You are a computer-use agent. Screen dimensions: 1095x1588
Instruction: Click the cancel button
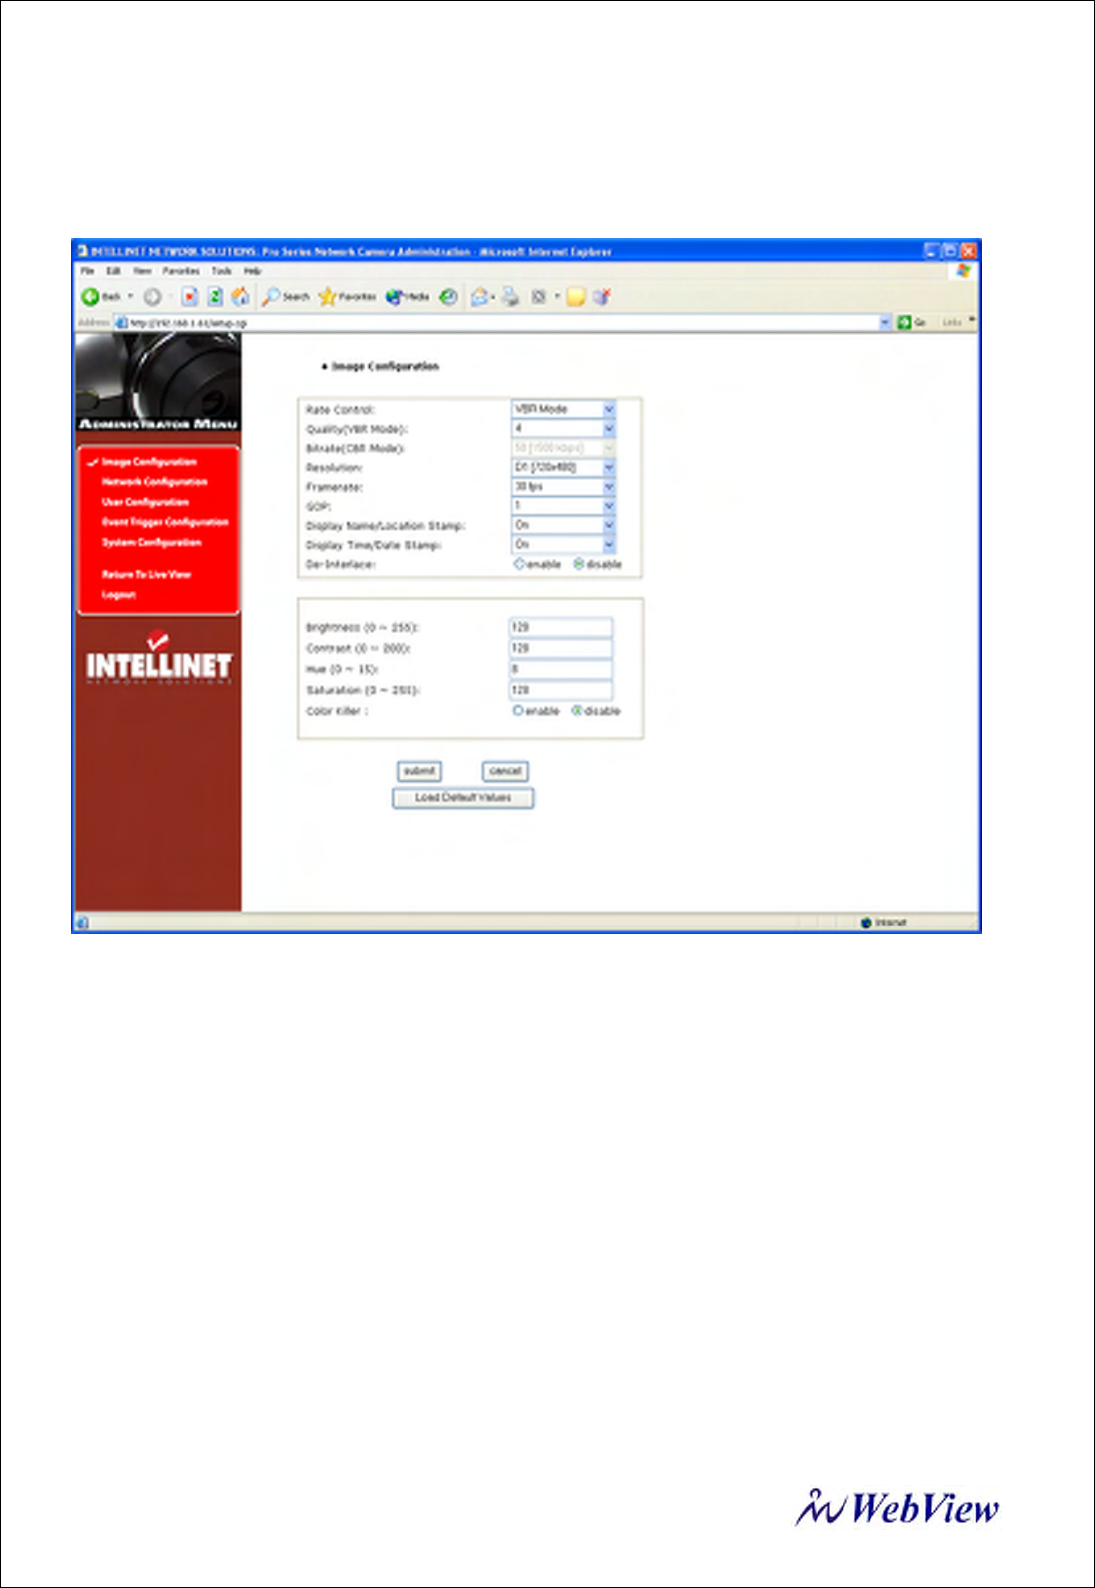coord(505,771)
